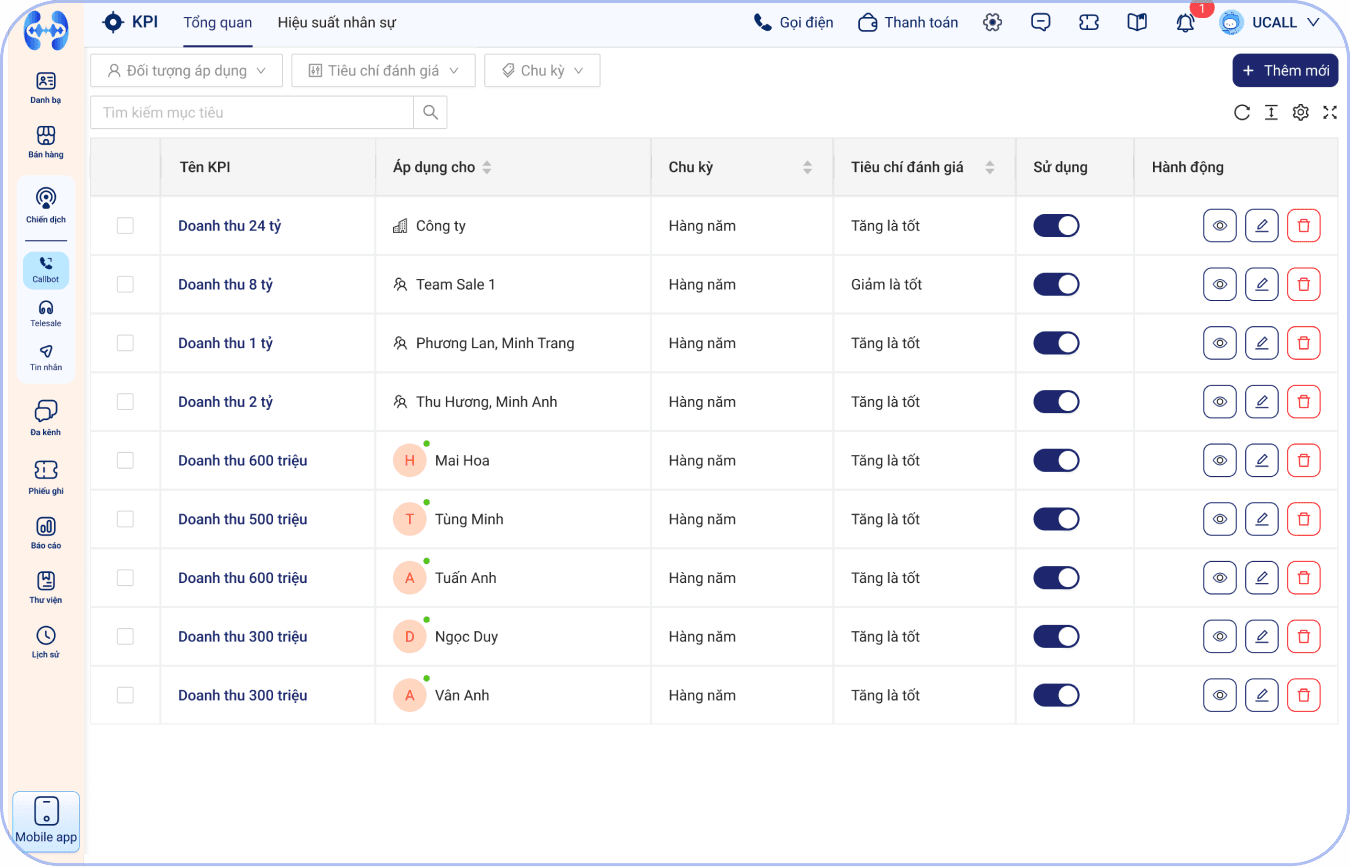The image size is (1350, 867).
Task: Open Tiêu chí đánh giá filter dropdown
Action: pyautogui.click(x=383, y=70)
